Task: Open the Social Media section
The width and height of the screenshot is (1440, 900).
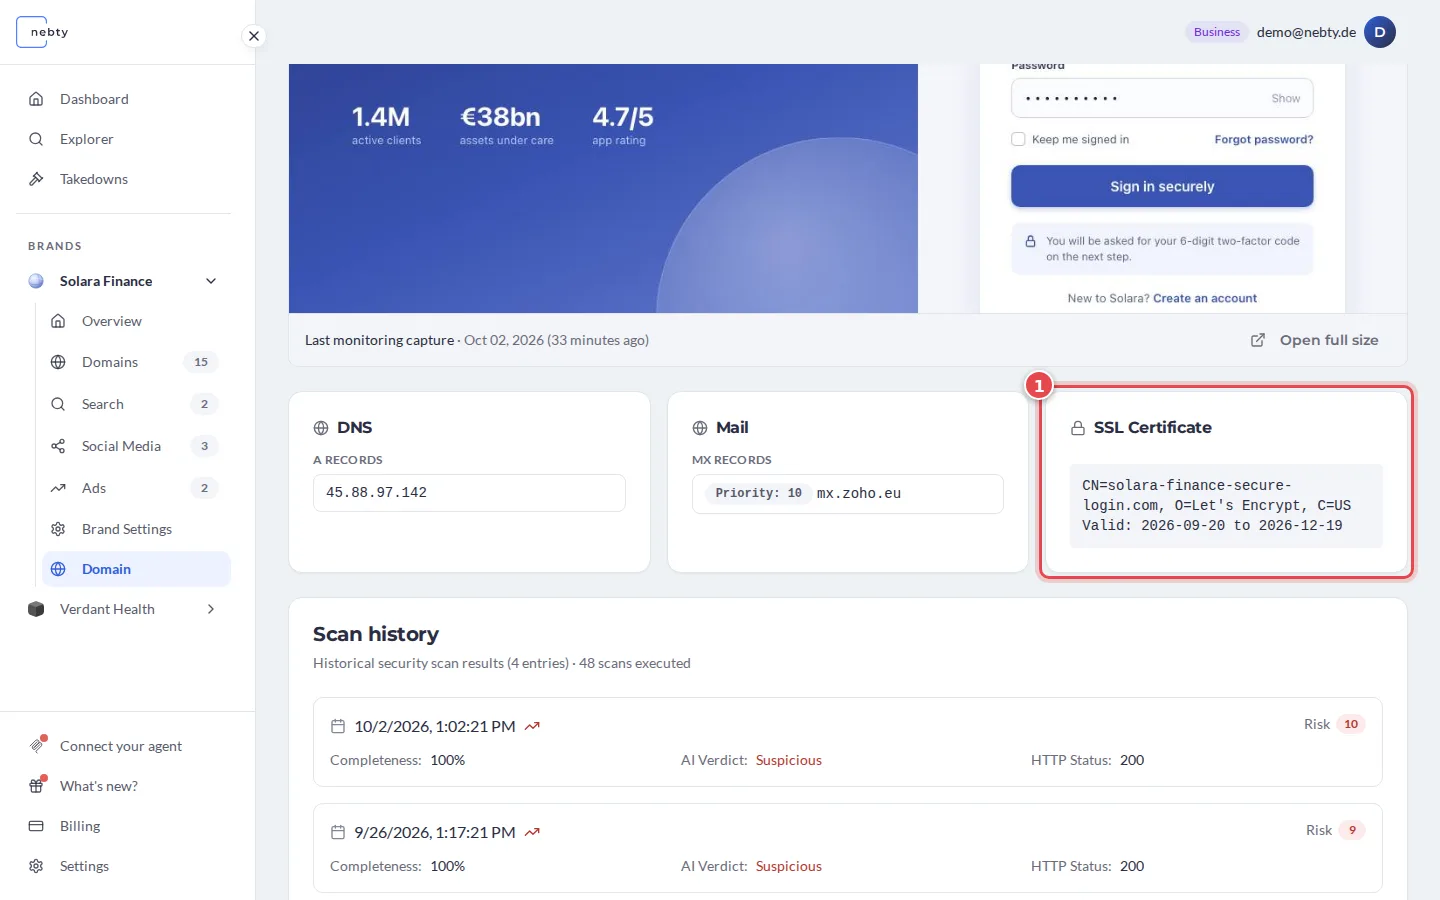Action: pyautogui.click(x=136, y=446)
